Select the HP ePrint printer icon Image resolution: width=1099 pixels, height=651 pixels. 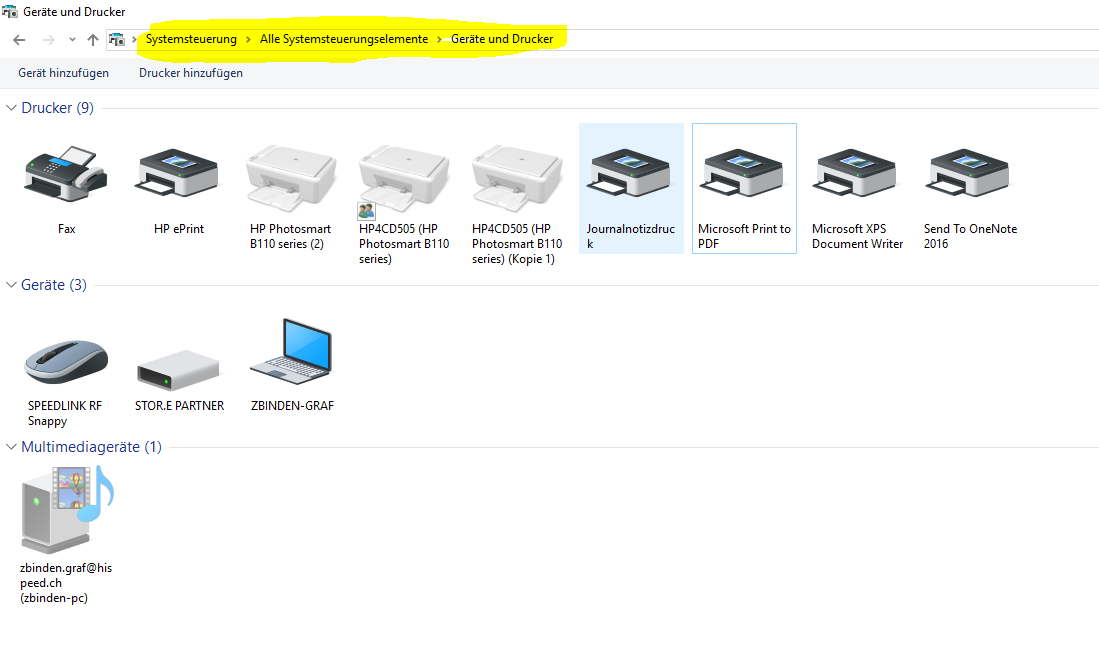click(178, 172)
